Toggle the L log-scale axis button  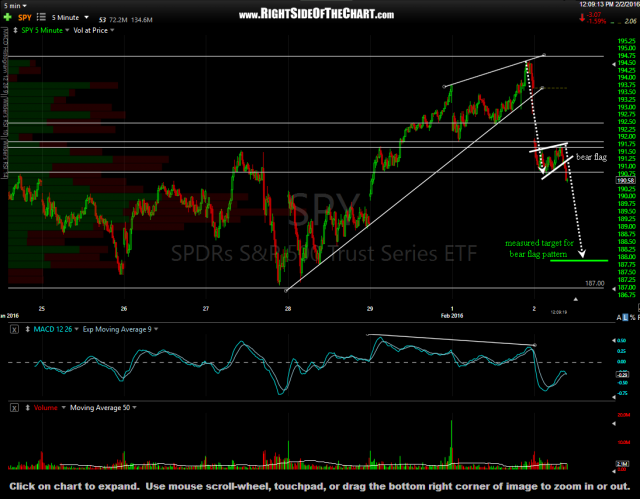(625, 317)
